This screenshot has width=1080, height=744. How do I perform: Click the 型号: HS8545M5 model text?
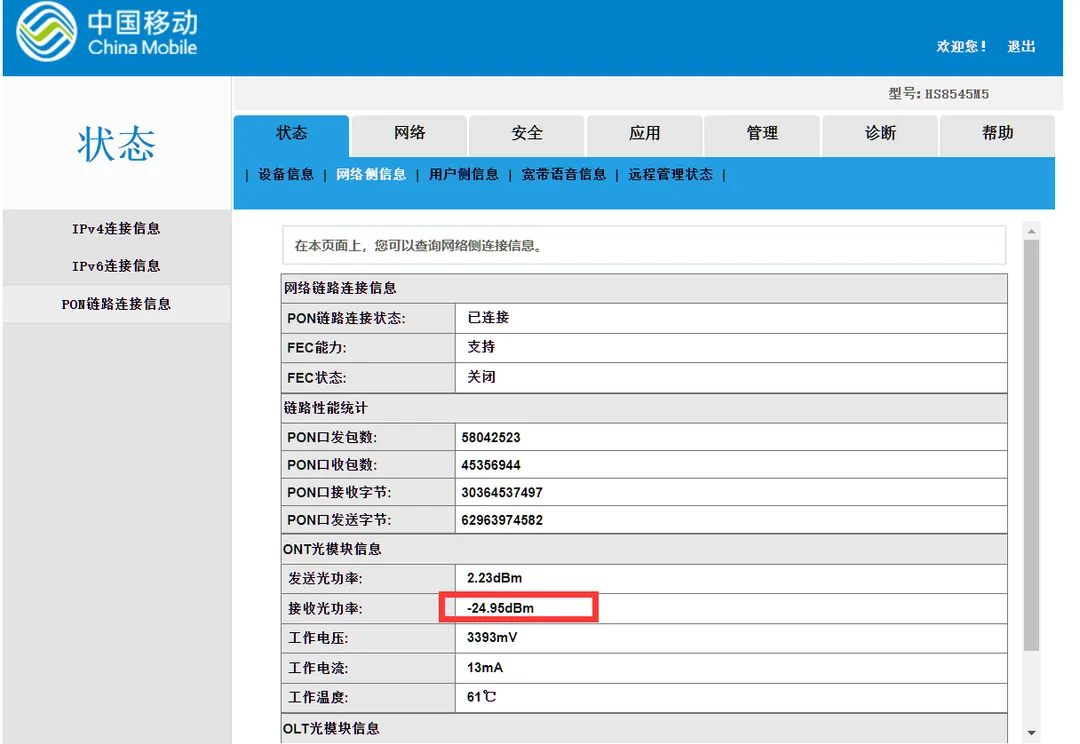(938, 94)
